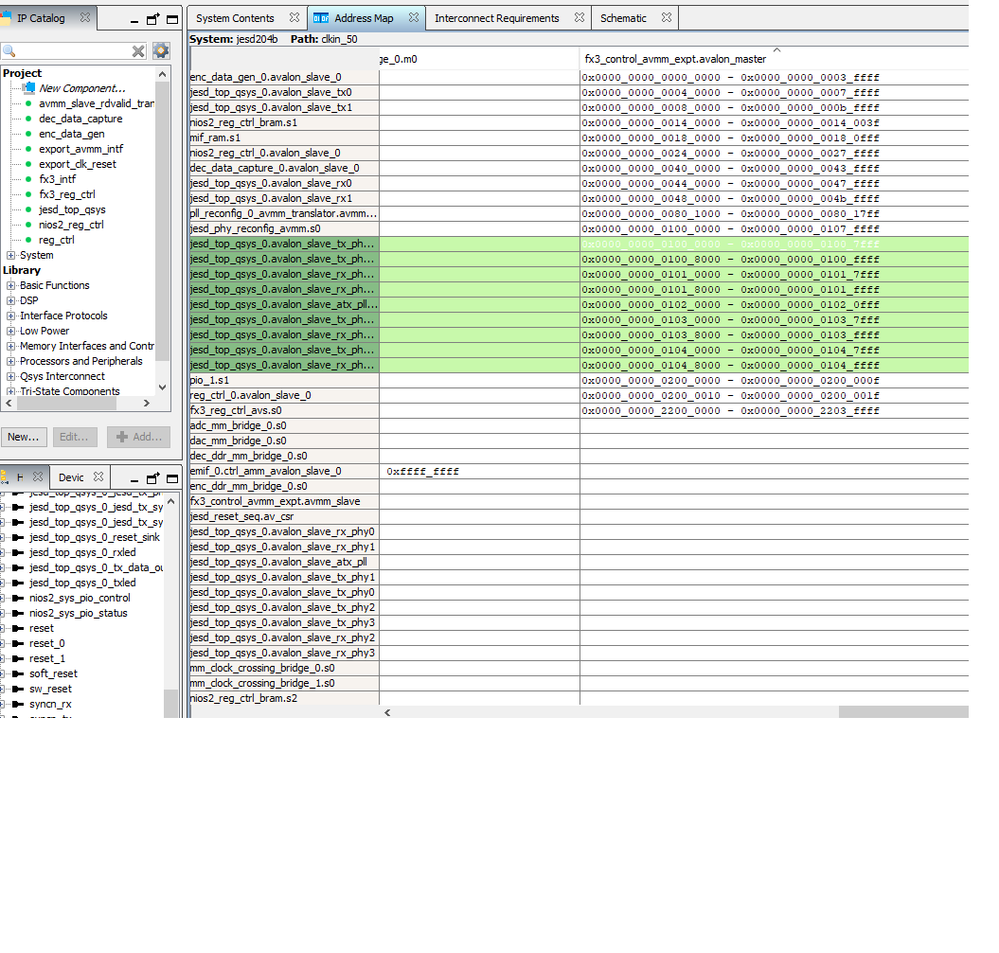Screen dimensions: 999x953
Task: Select the reg_ctrl project component
Action: 56,240
